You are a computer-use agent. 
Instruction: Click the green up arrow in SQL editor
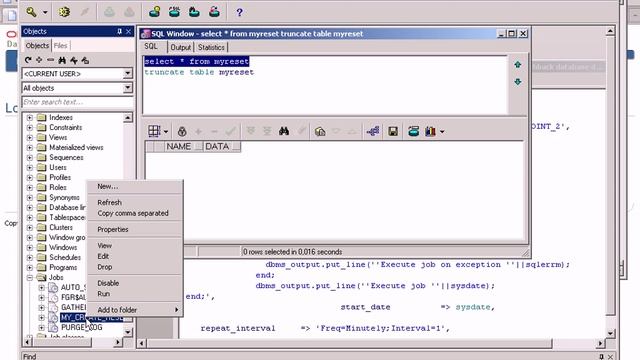[x=518, y=64]
